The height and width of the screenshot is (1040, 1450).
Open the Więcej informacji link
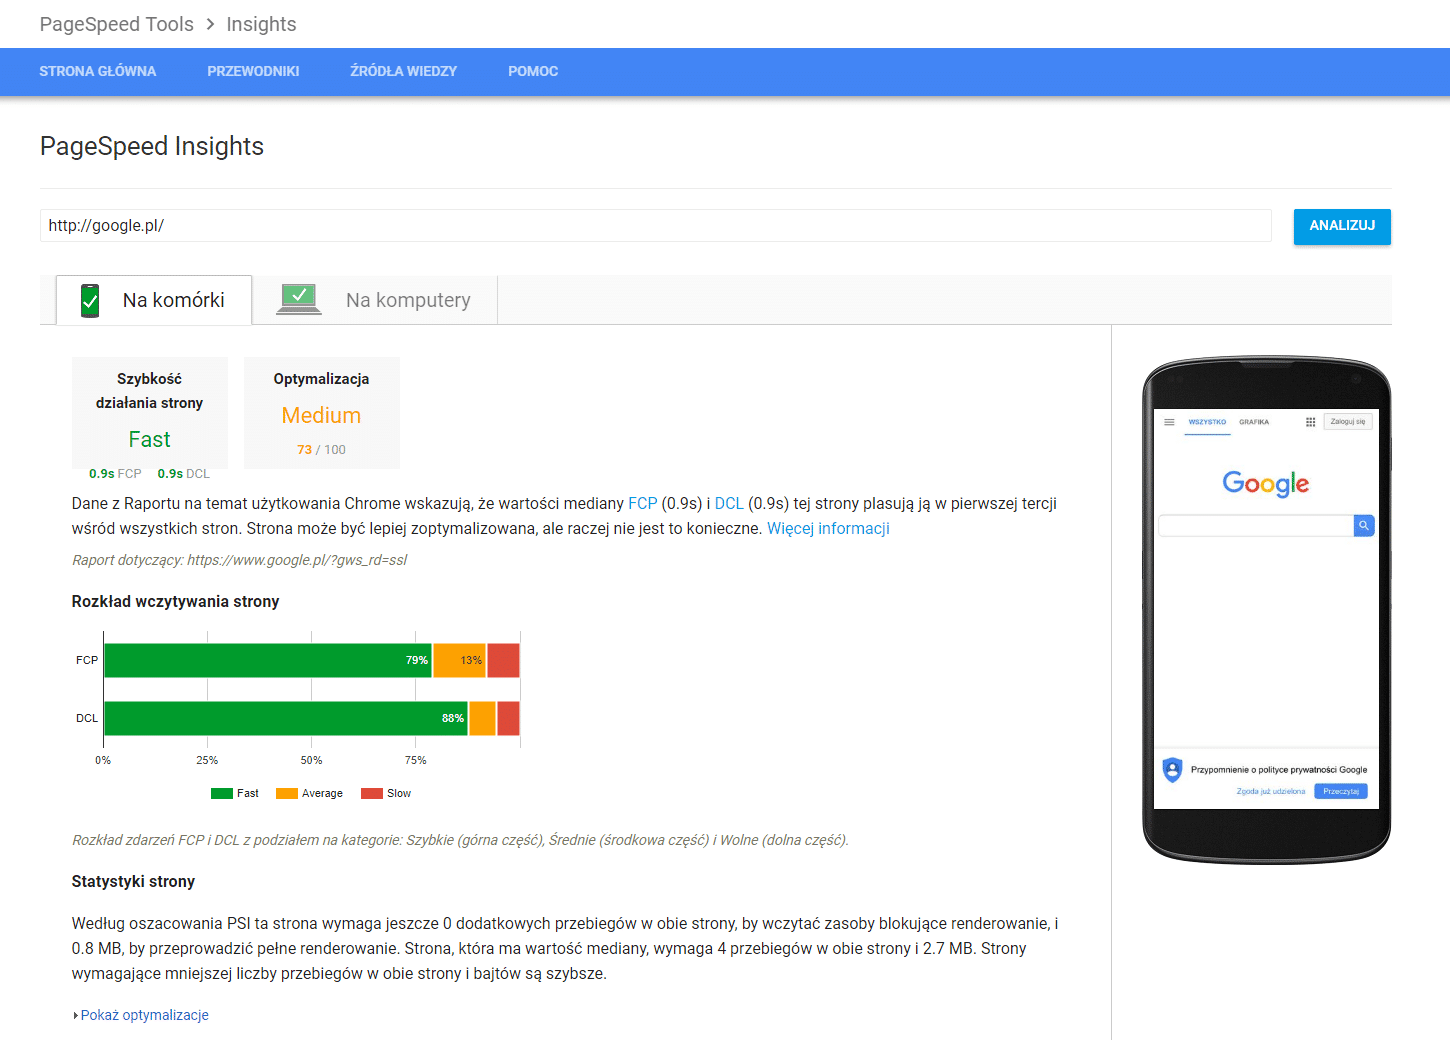[828, 528]
